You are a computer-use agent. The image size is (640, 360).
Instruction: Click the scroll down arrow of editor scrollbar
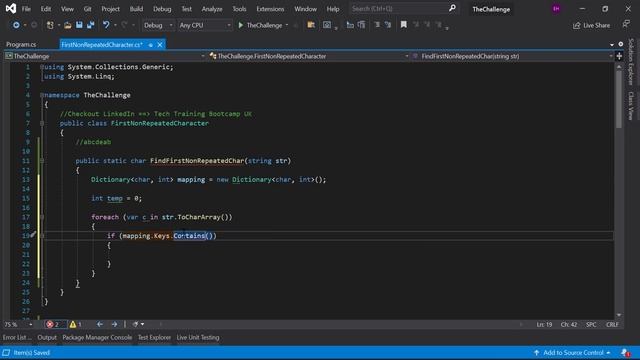tap(619, 315)
